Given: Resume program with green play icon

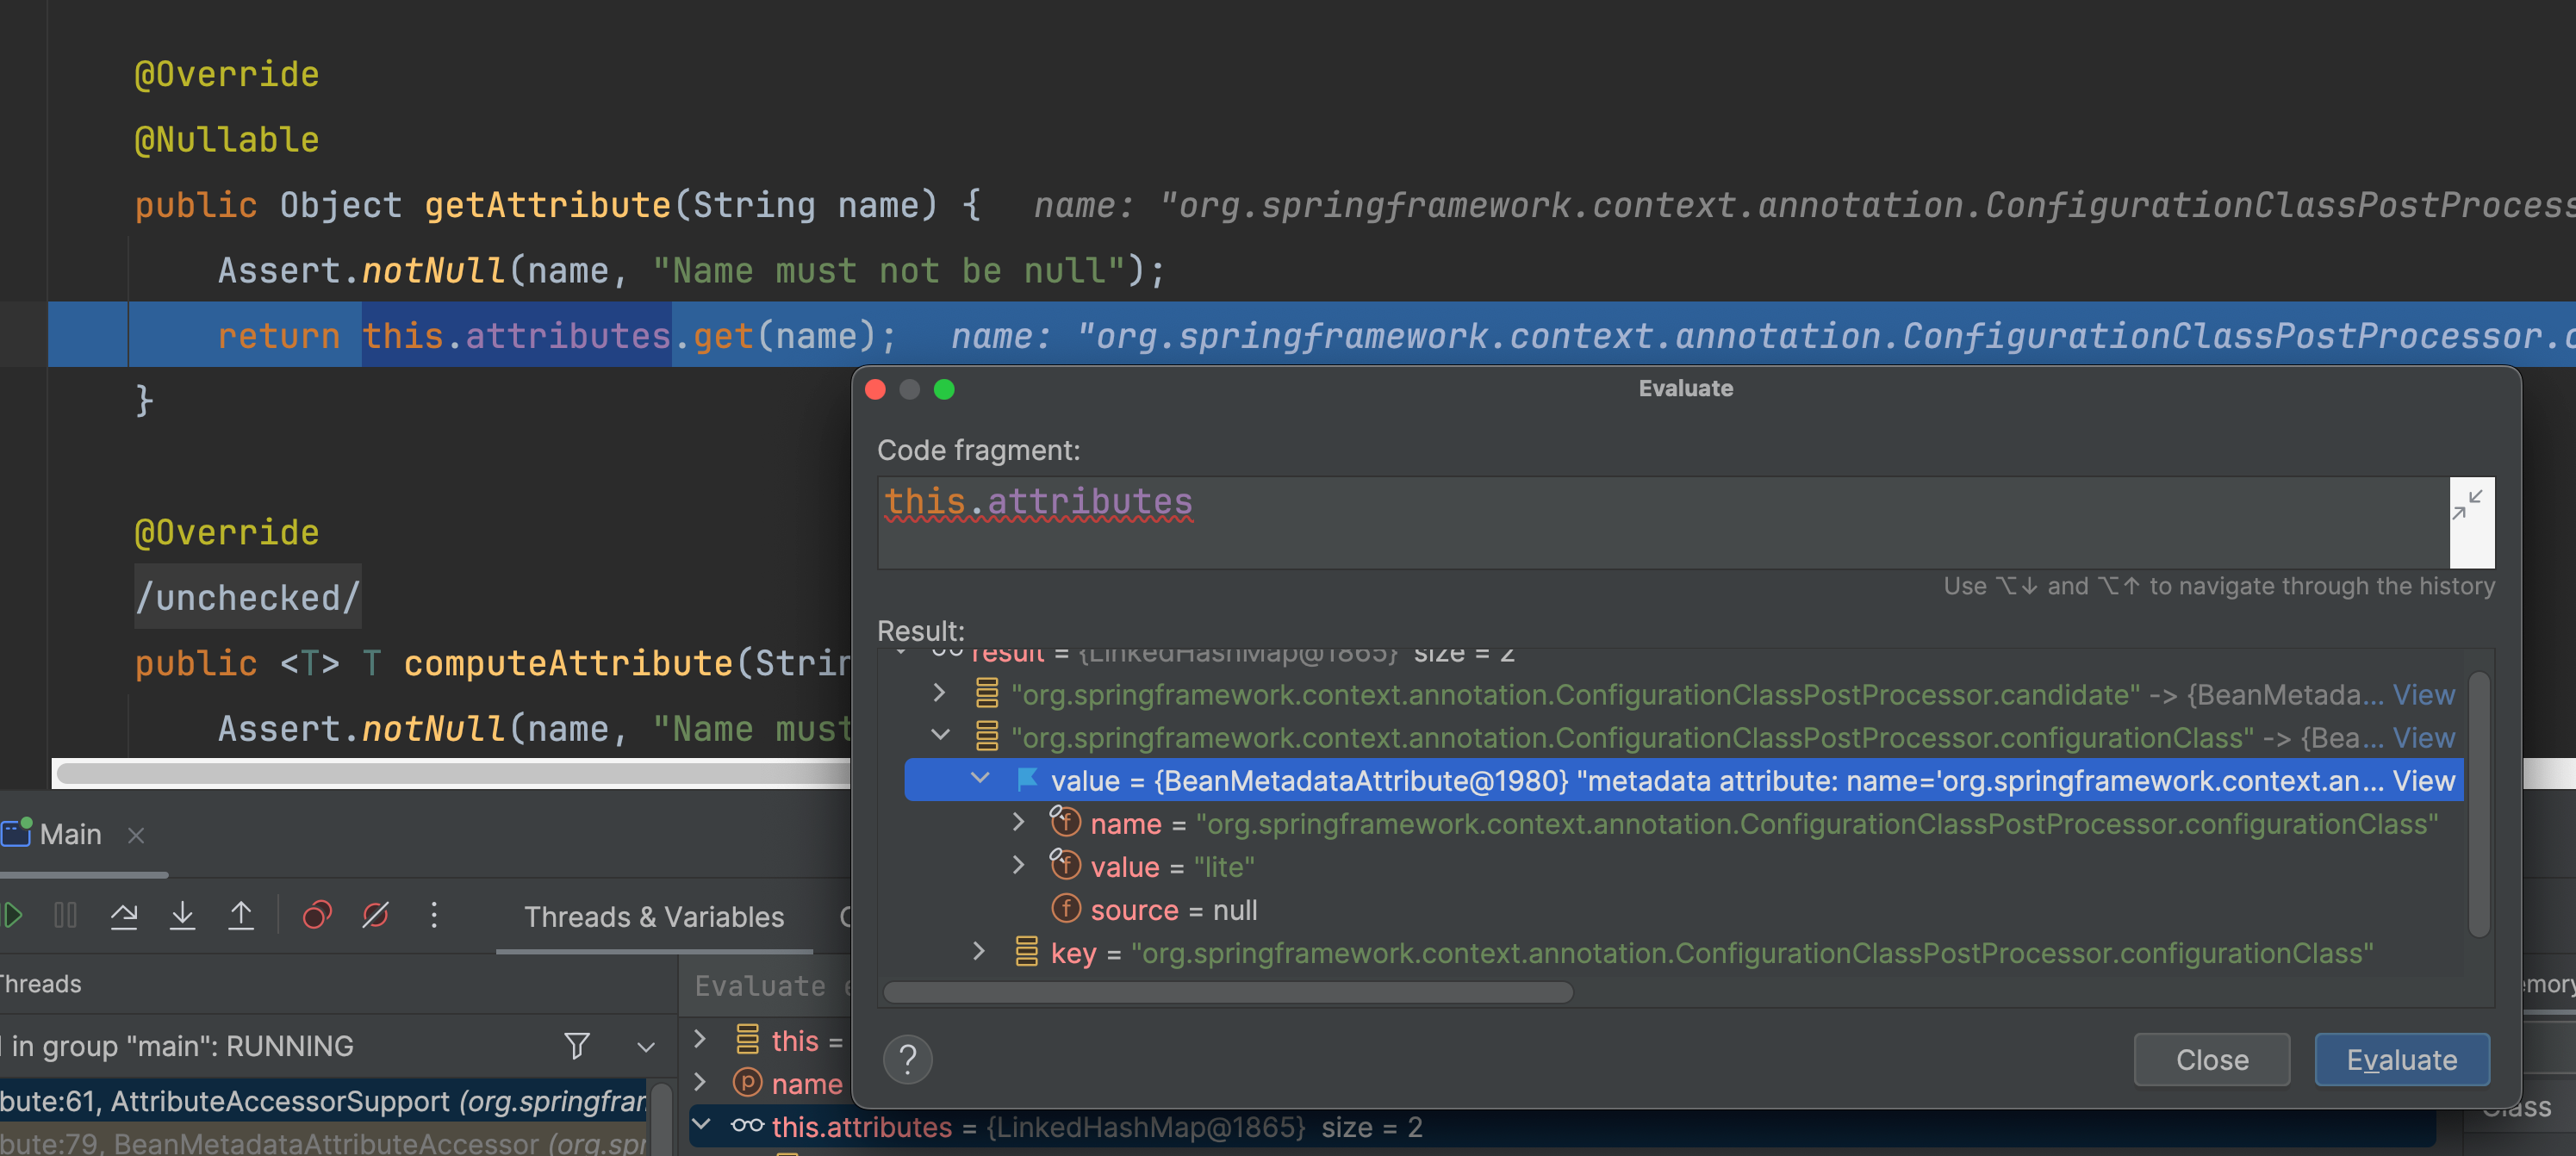Looking at the screenshot, I should pyautogui.click(x=12, y=915).
